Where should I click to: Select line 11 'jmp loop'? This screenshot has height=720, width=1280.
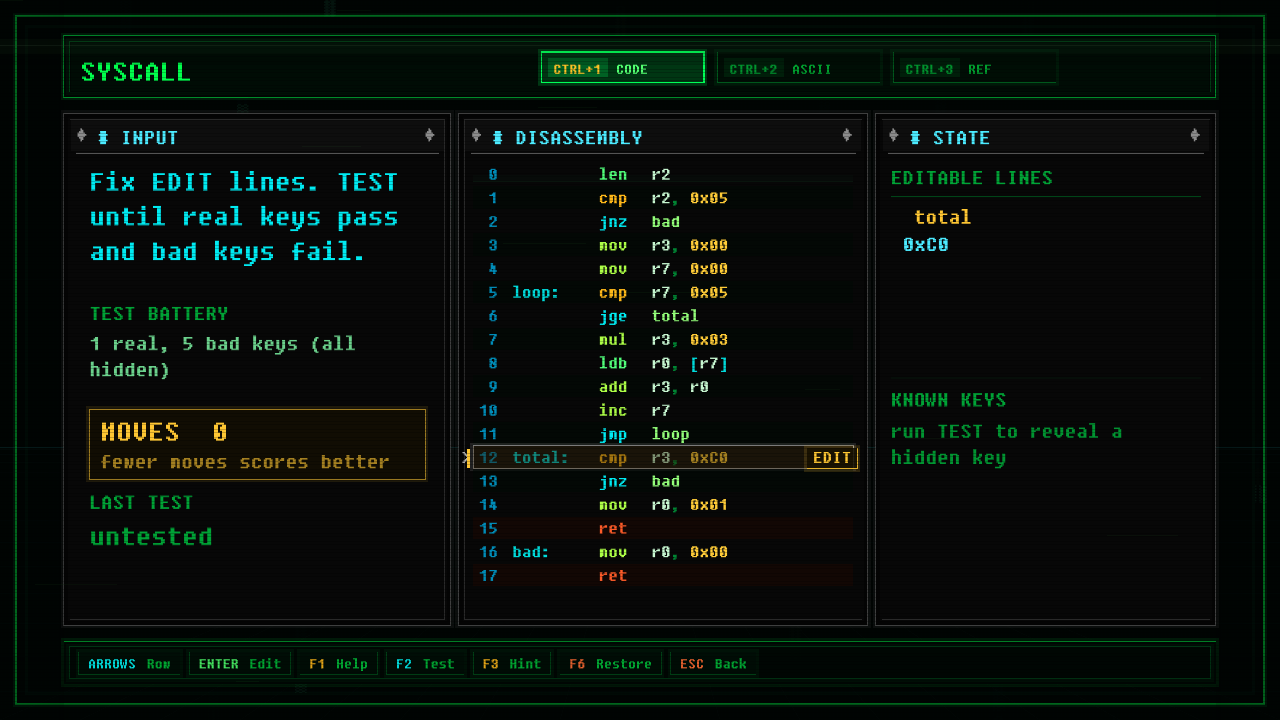click(663, 434)
